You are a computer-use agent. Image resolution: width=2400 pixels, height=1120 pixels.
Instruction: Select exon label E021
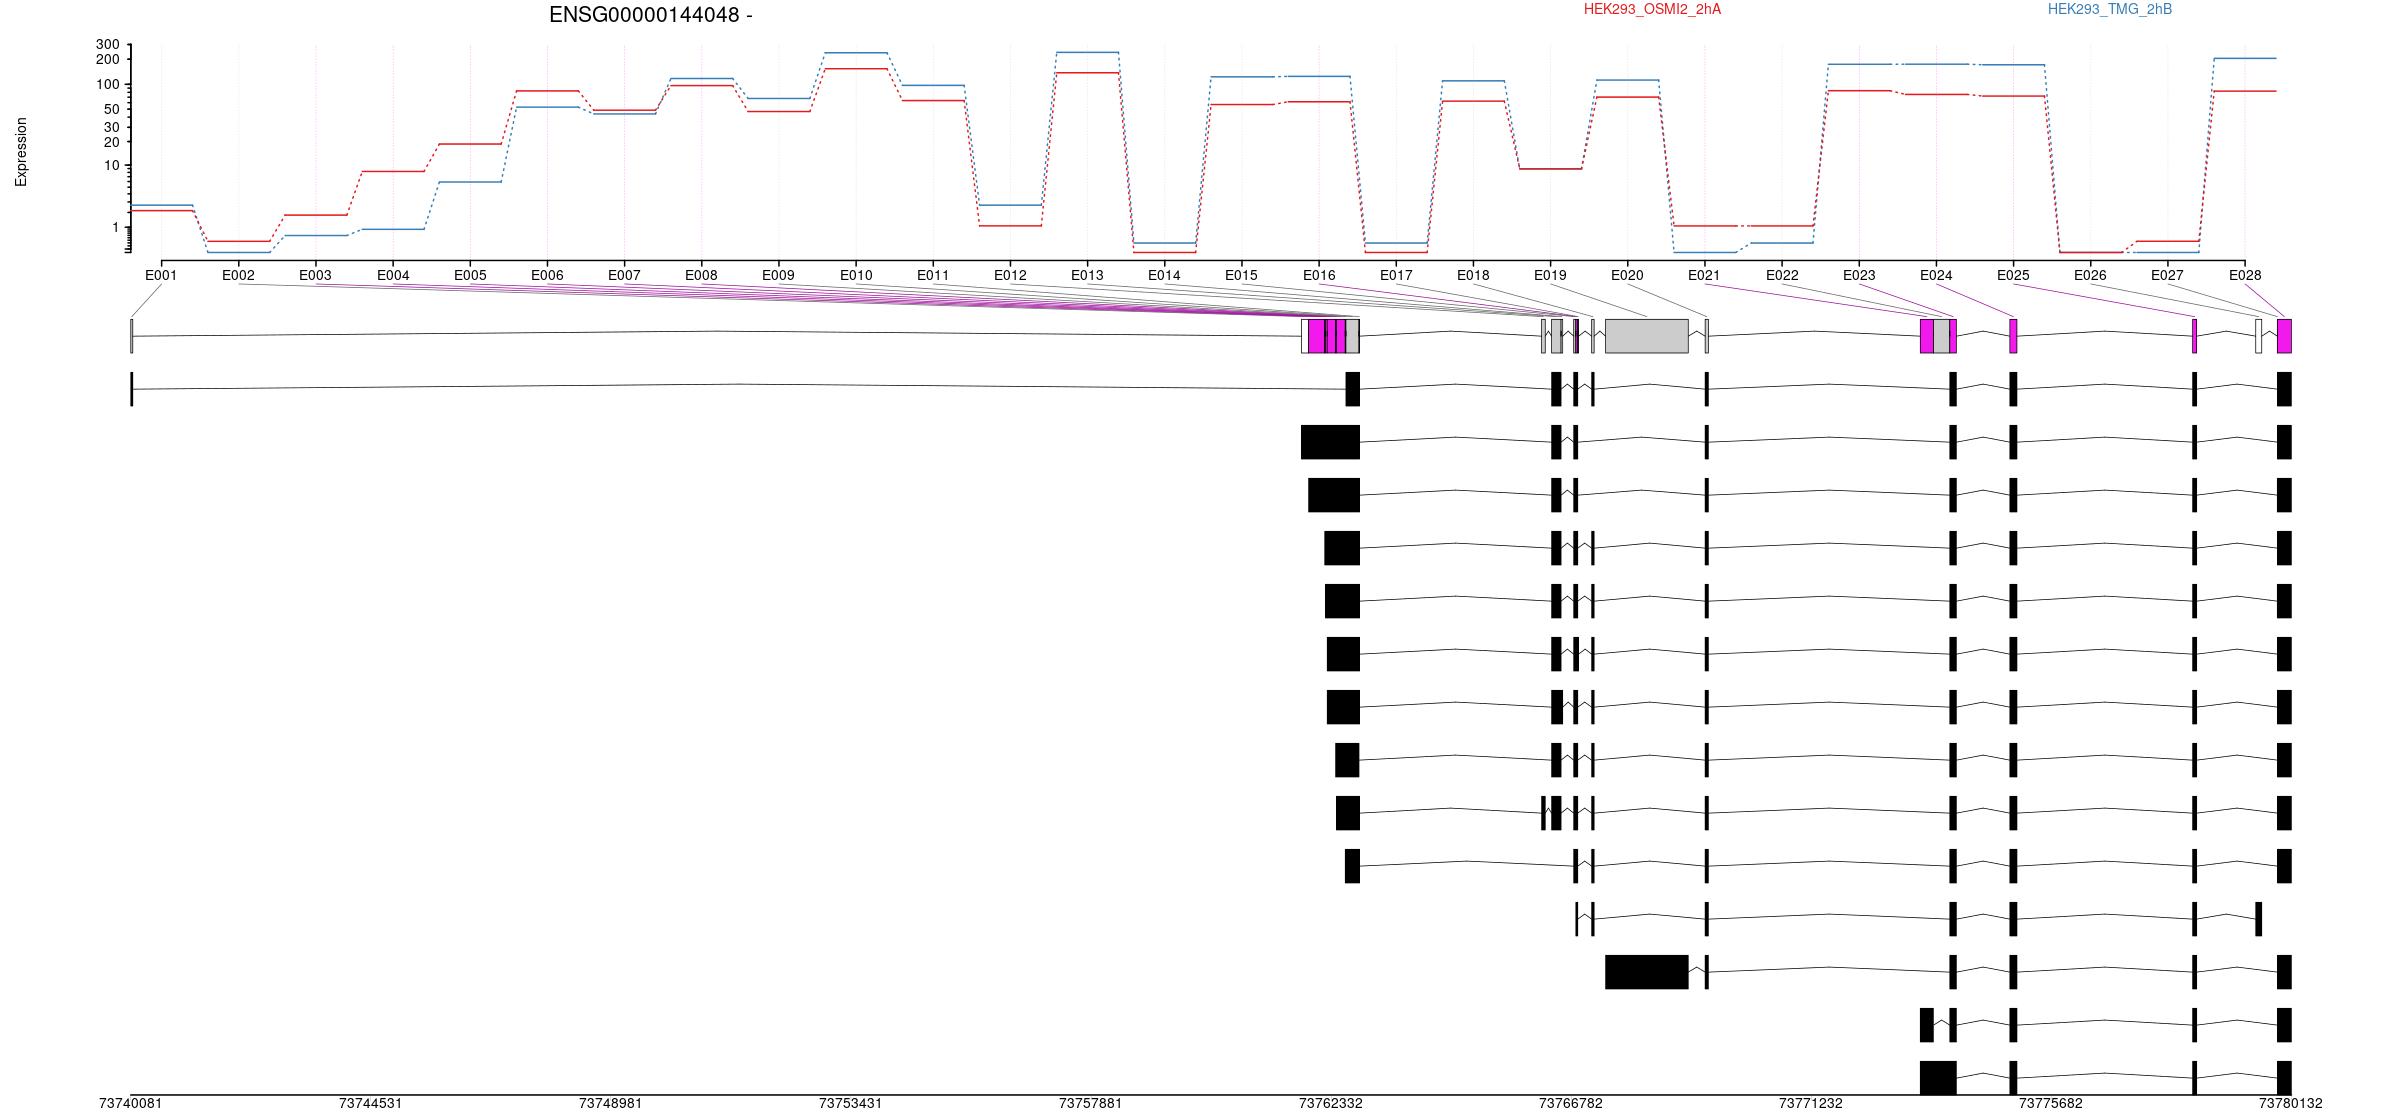(1704, 275)
